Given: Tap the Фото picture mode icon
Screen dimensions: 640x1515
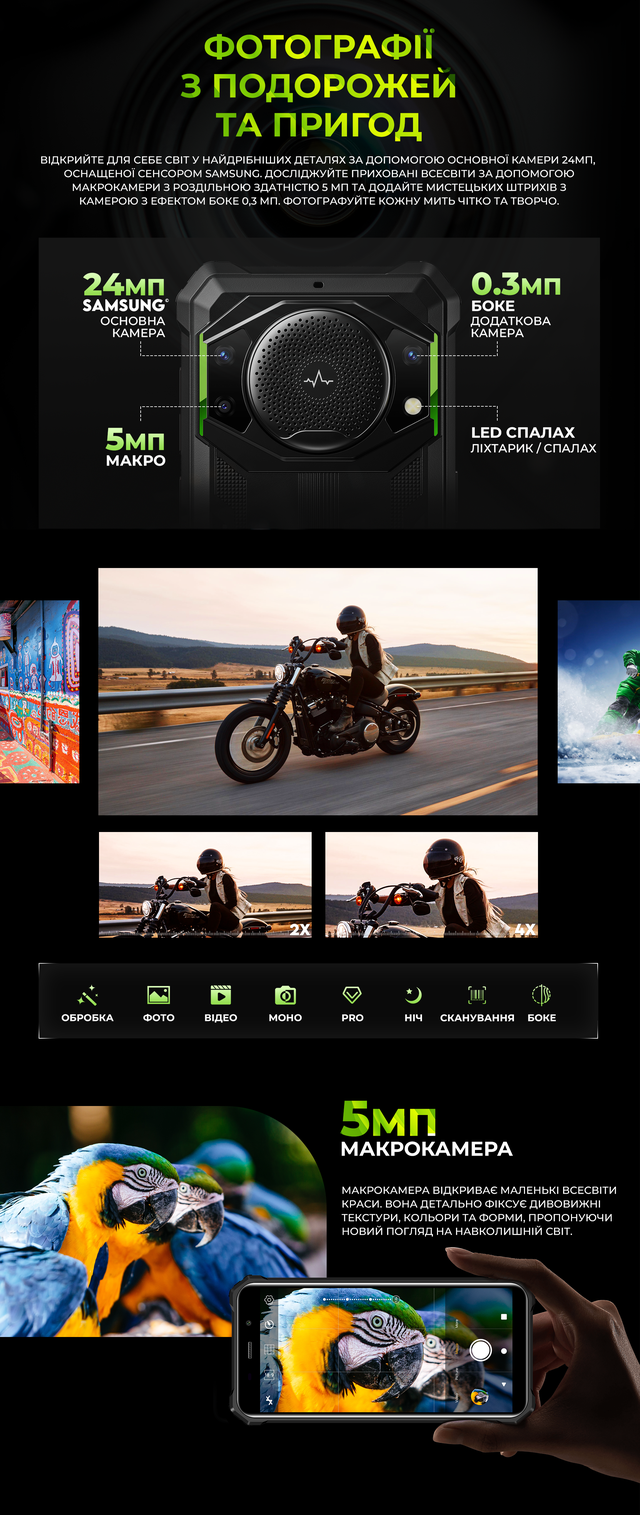Looking at the screenshot, I should [158, 996].
